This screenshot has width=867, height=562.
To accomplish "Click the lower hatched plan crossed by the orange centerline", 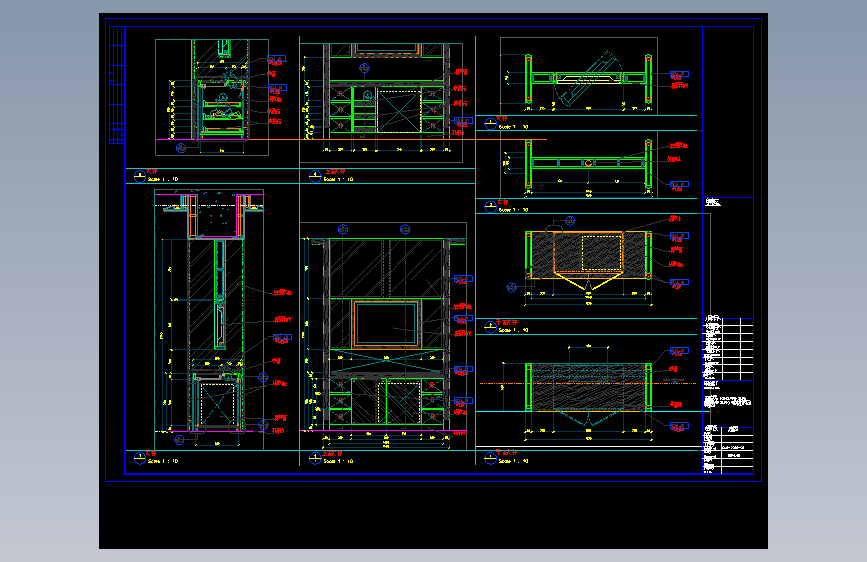I will point(588,389).
